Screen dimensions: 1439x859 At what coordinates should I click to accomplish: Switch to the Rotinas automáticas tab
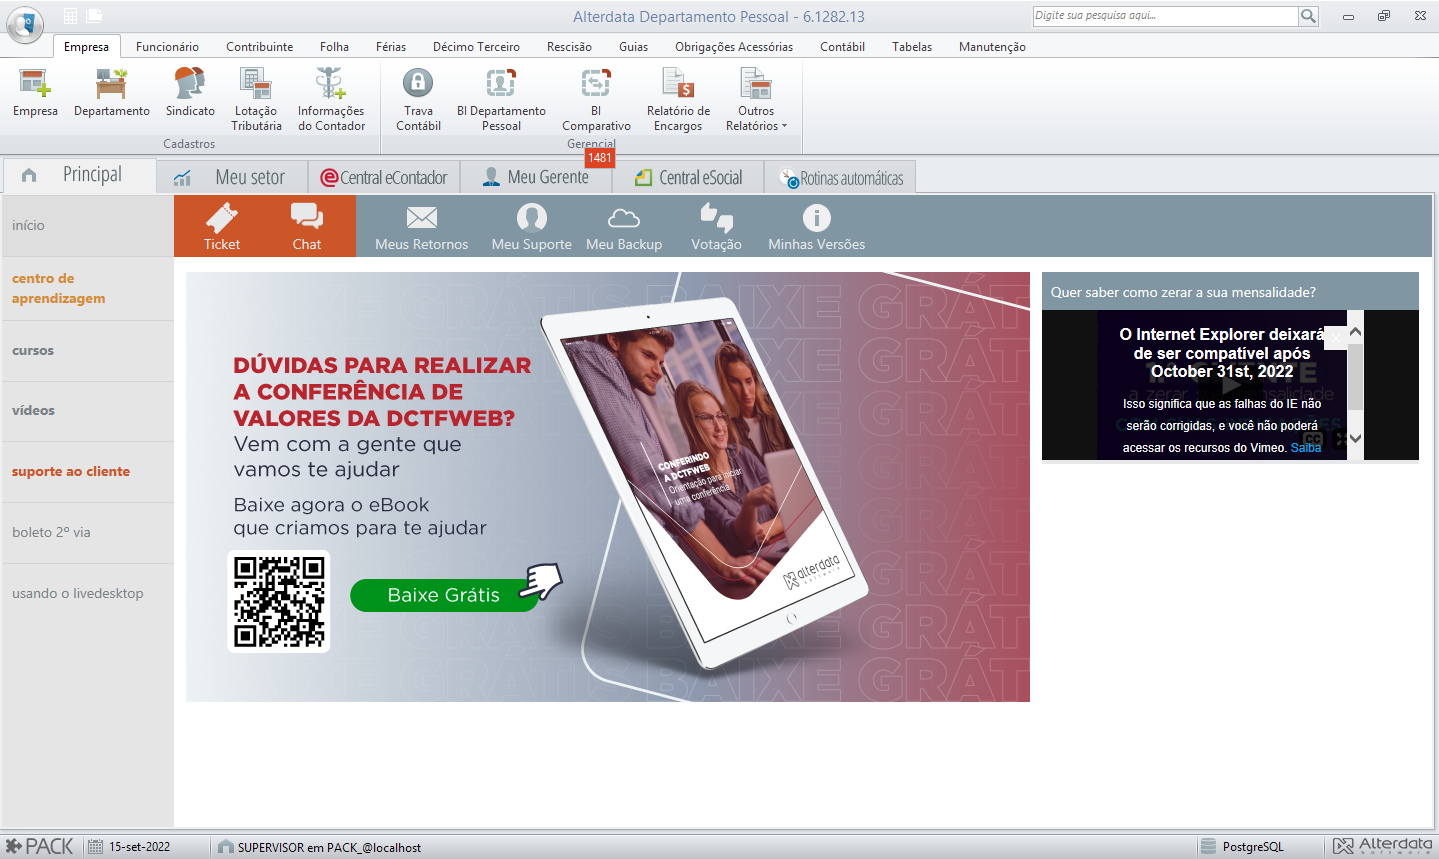(841, 177)
